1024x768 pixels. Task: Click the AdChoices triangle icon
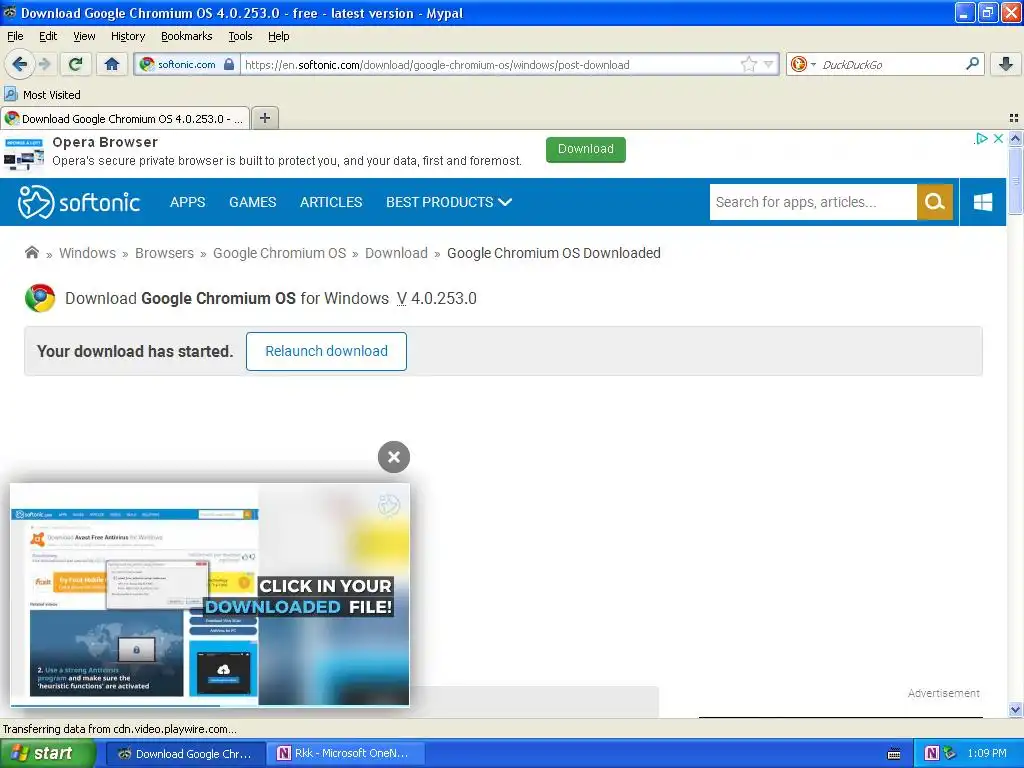[x=981, y=138]
